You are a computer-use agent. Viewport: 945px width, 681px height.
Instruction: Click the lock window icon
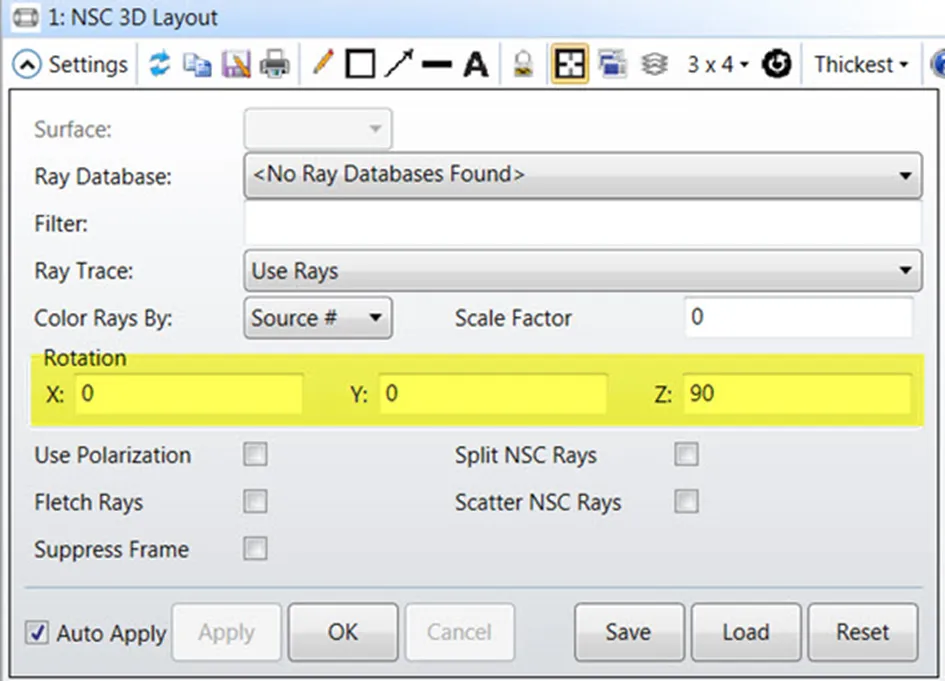[523, 64]
